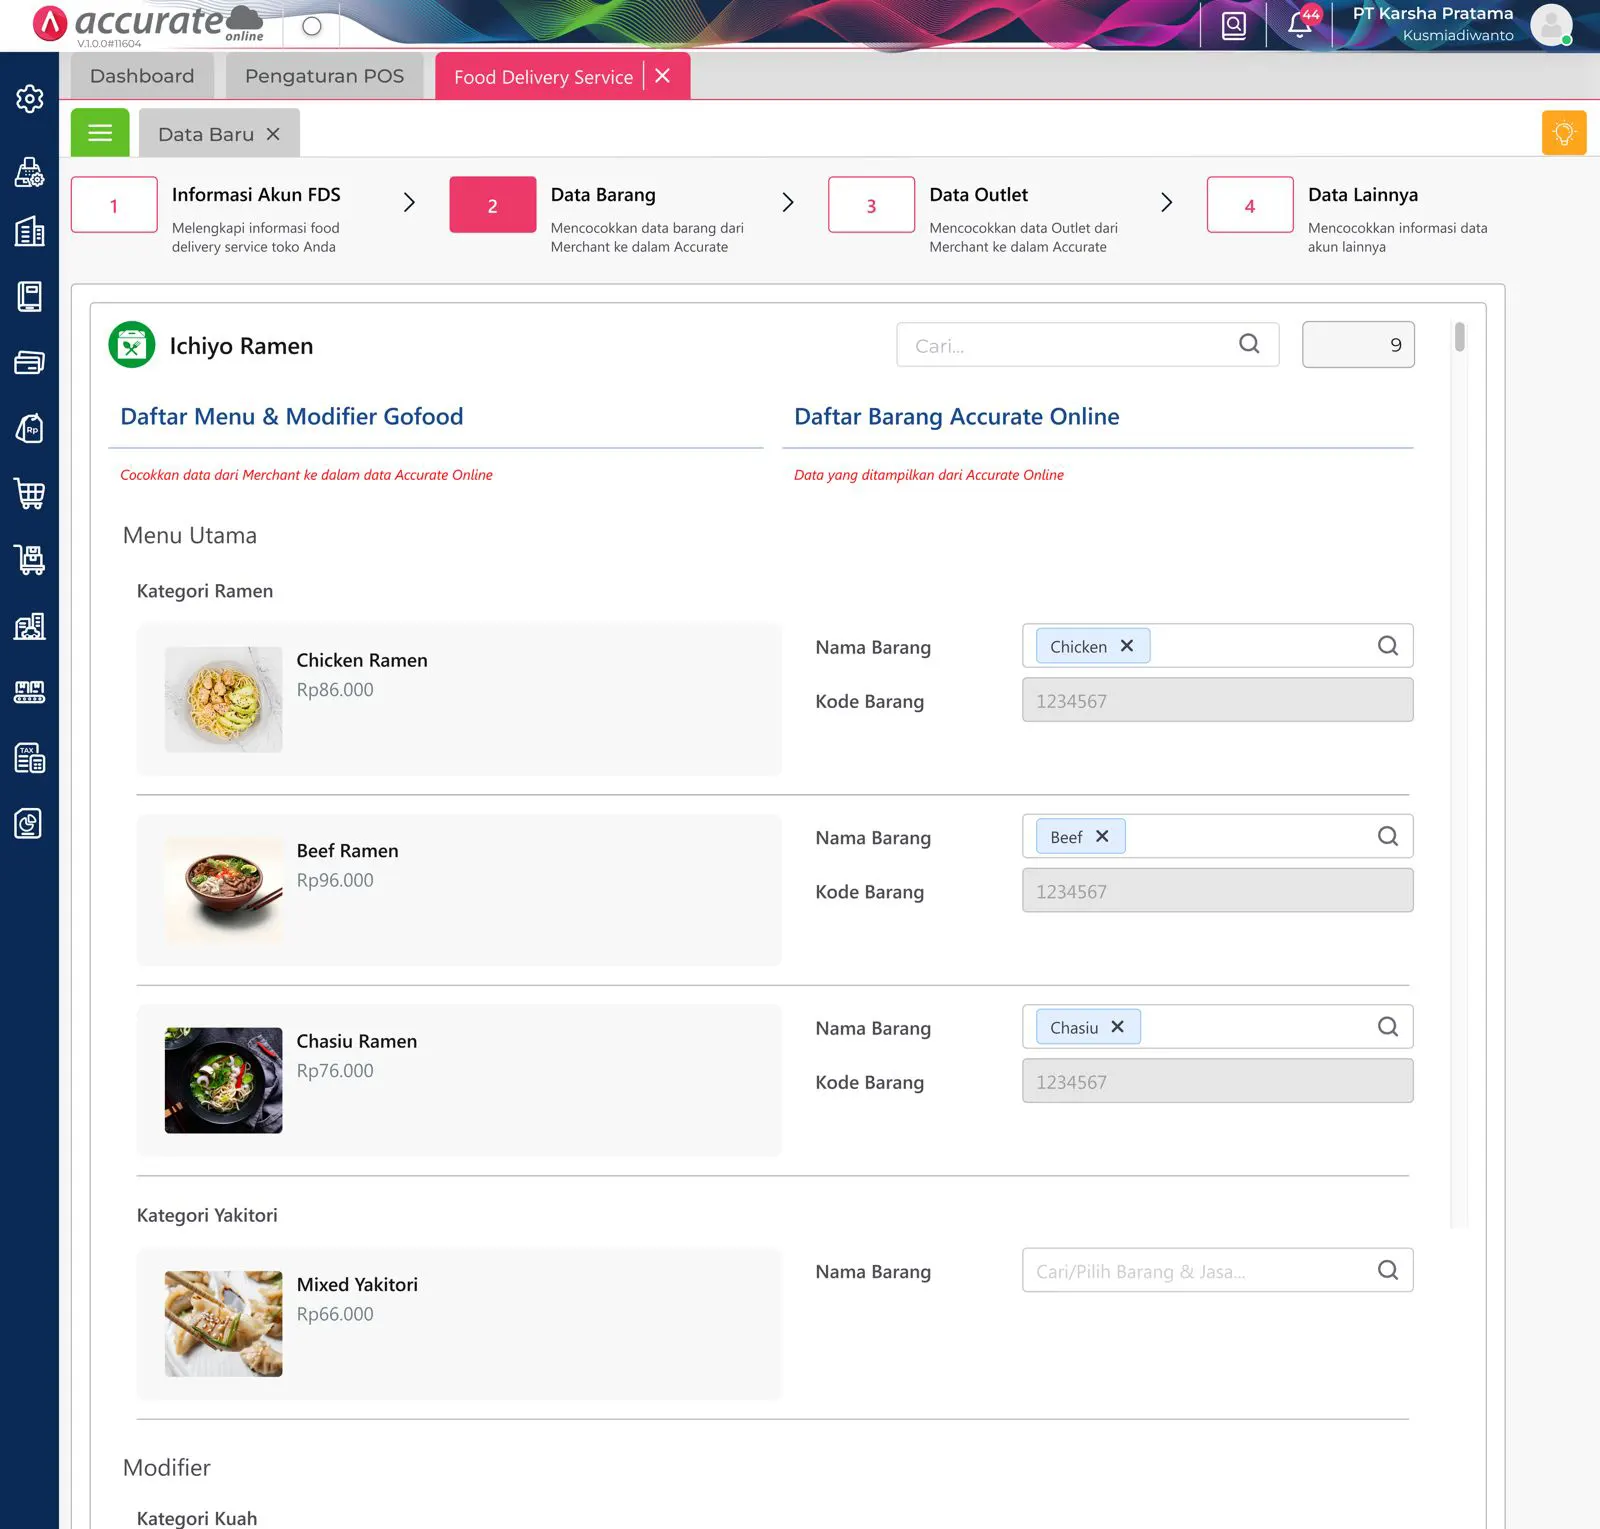Click chevron after Informasi Akun FDS

(x=409, y=203)
